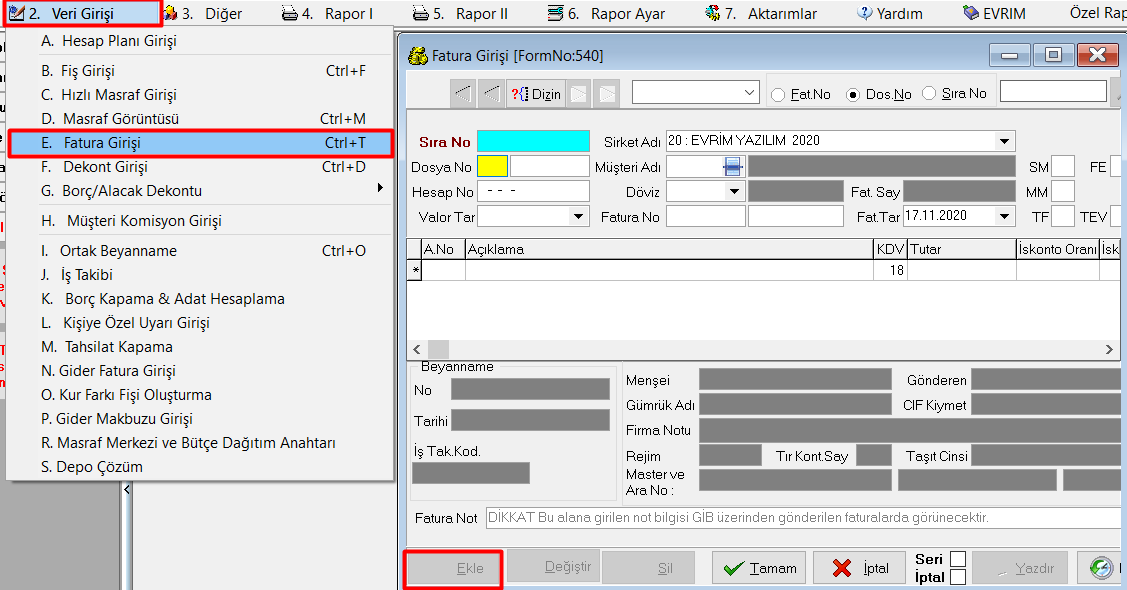1127x590 pixels.
Task: Open the Valor Tar date dropdown
Action: pyautogui.click(x=578, y=216)
